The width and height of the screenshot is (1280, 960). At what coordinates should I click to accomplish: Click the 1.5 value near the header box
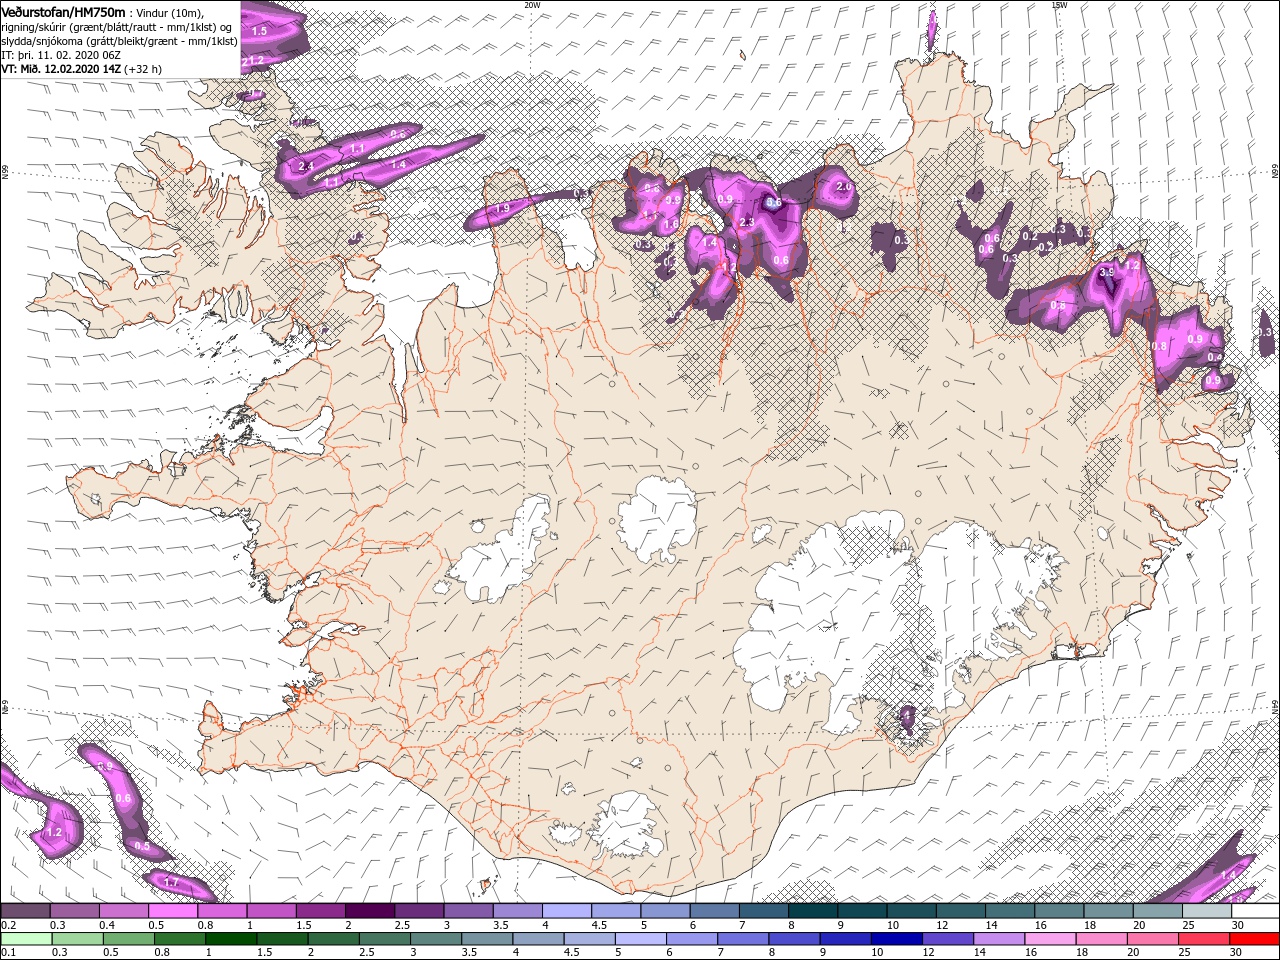(259, 31)
